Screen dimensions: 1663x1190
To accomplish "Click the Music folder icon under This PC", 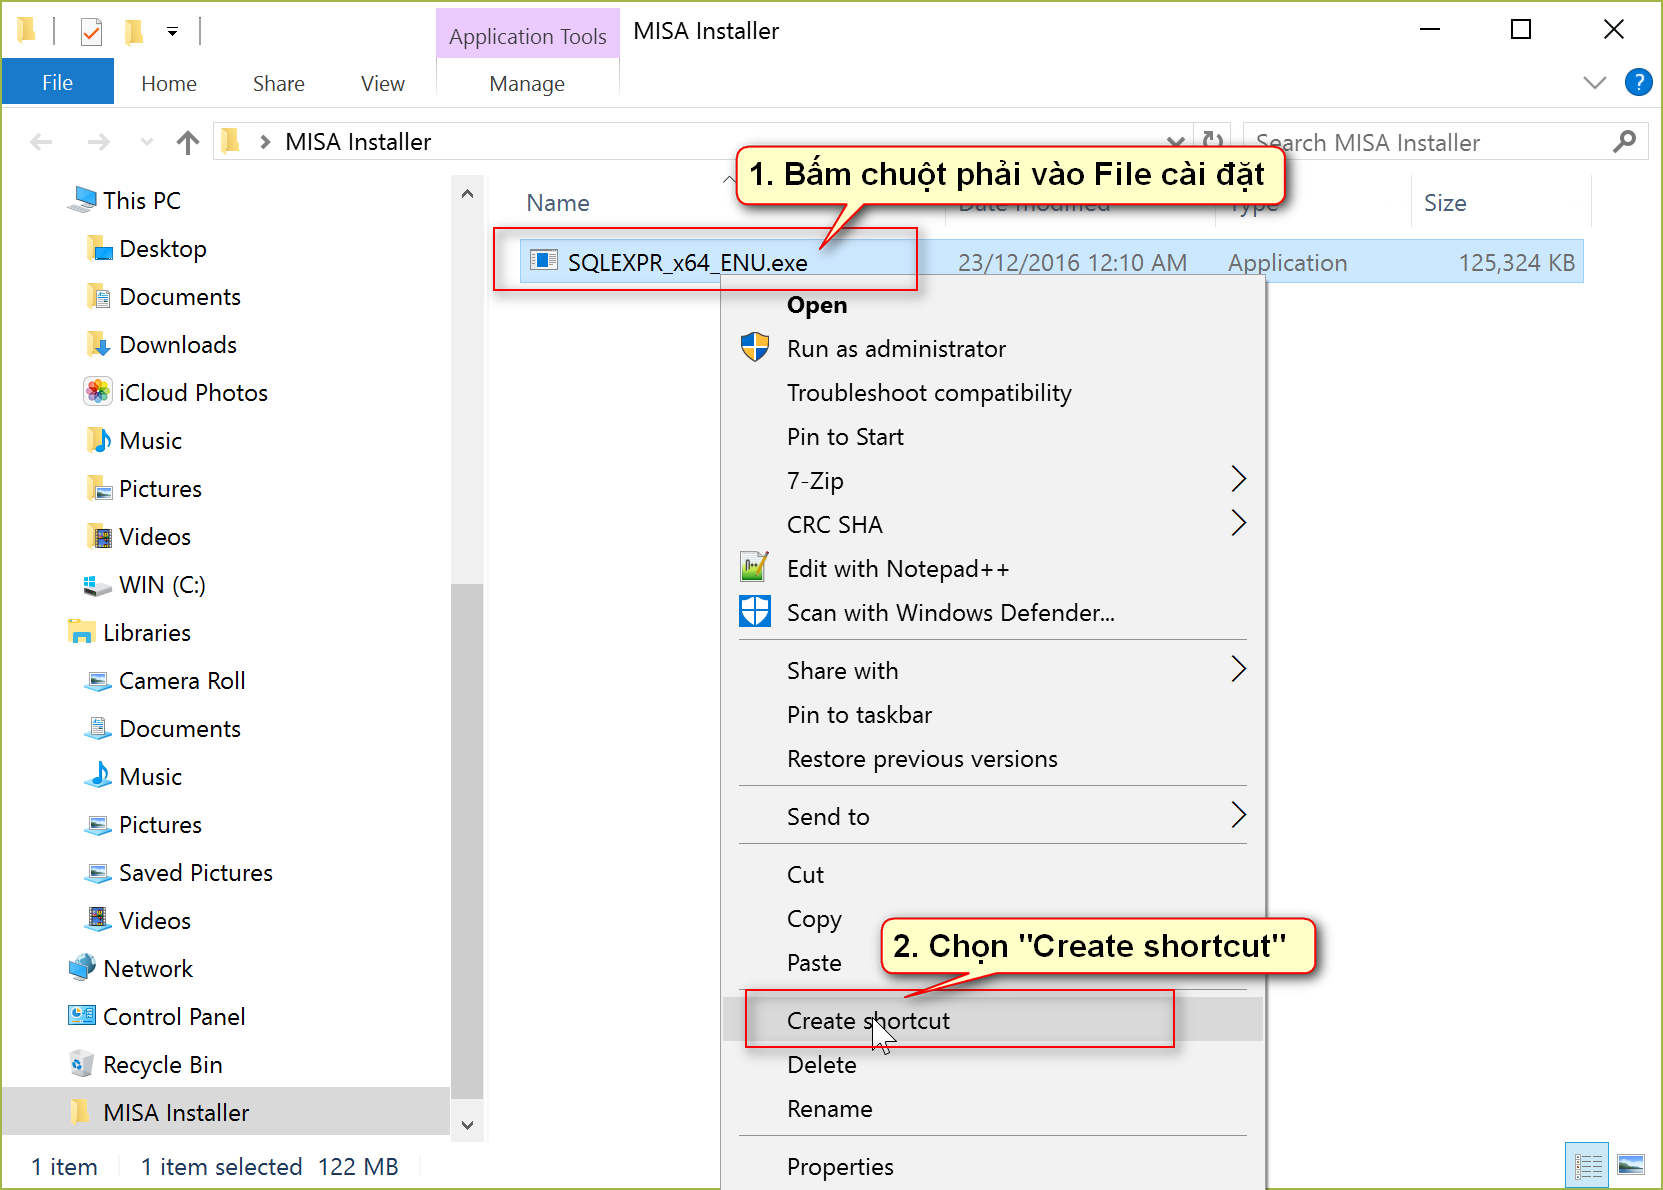I will [98, 440].
